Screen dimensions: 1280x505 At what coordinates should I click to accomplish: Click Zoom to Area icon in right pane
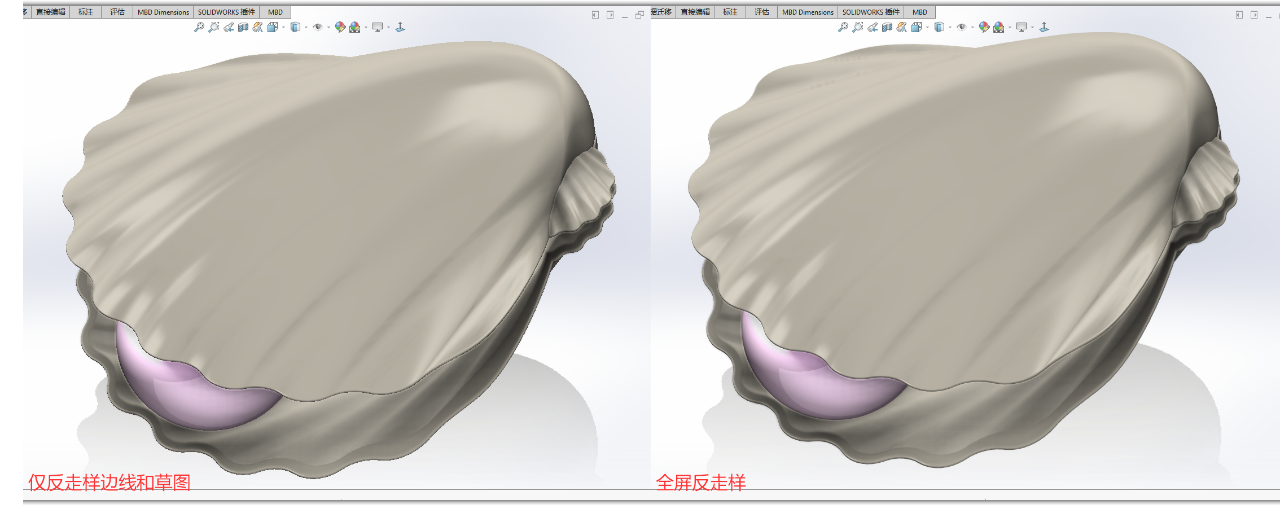pos(857,27)
